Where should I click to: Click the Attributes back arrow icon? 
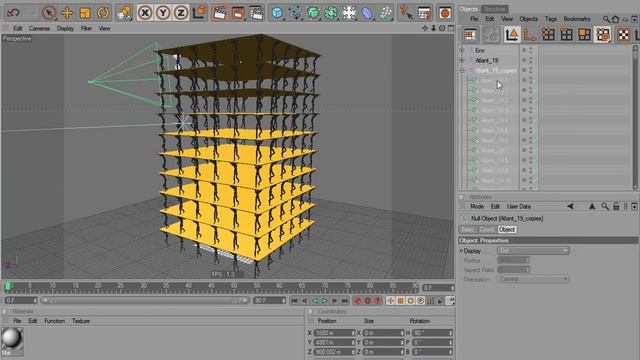[570, 207]
